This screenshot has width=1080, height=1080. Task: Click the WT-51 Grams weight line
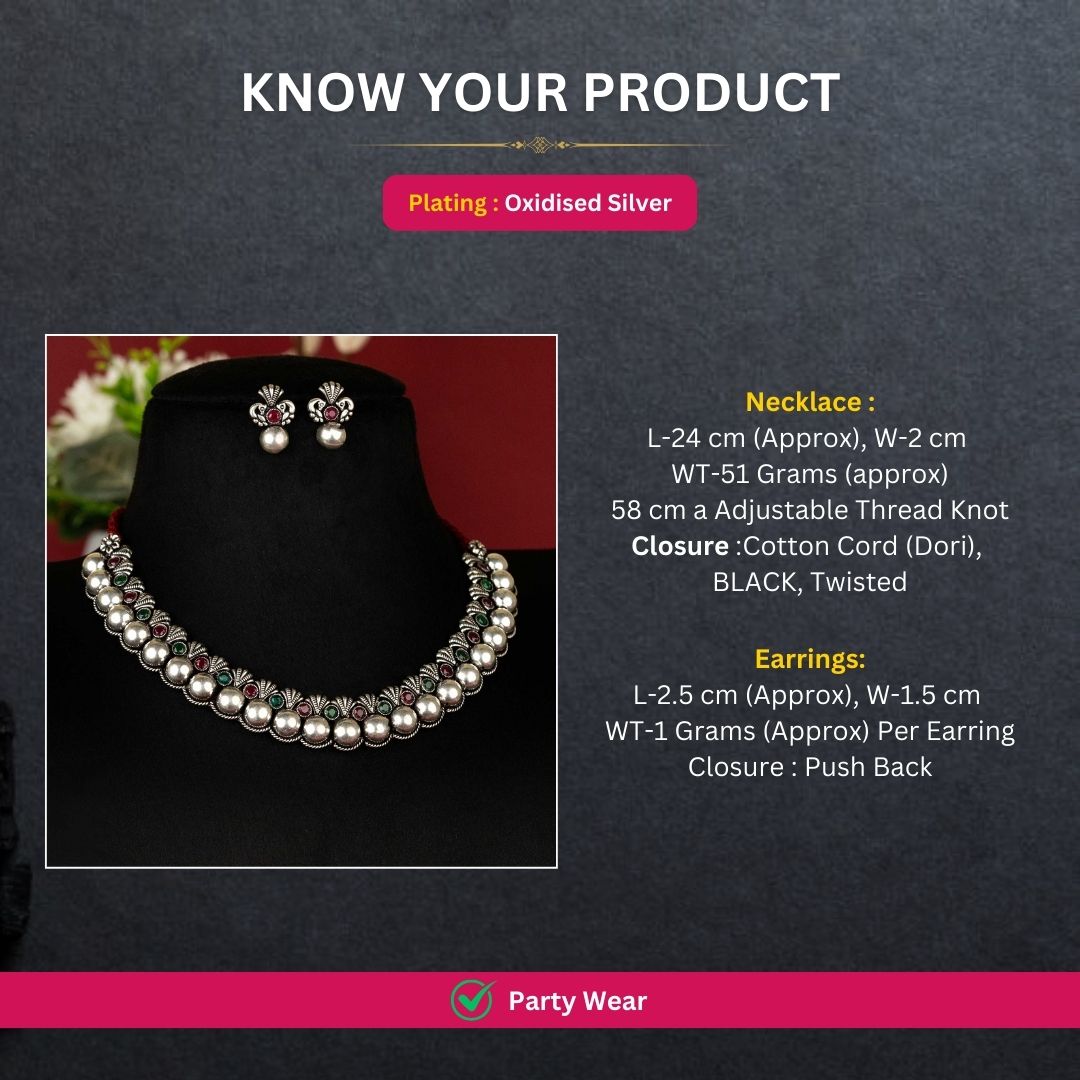click(x=810, y=473)
